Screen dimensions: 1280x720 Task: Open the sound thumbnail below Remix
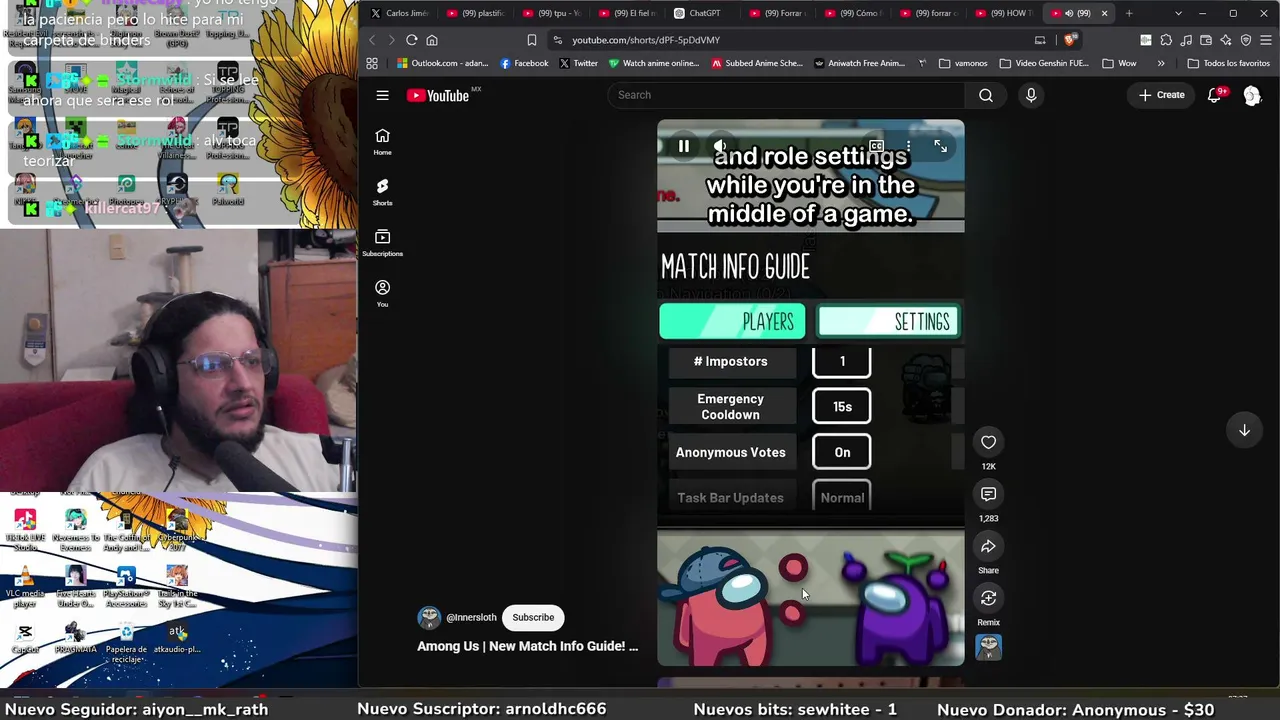(988, 648)
